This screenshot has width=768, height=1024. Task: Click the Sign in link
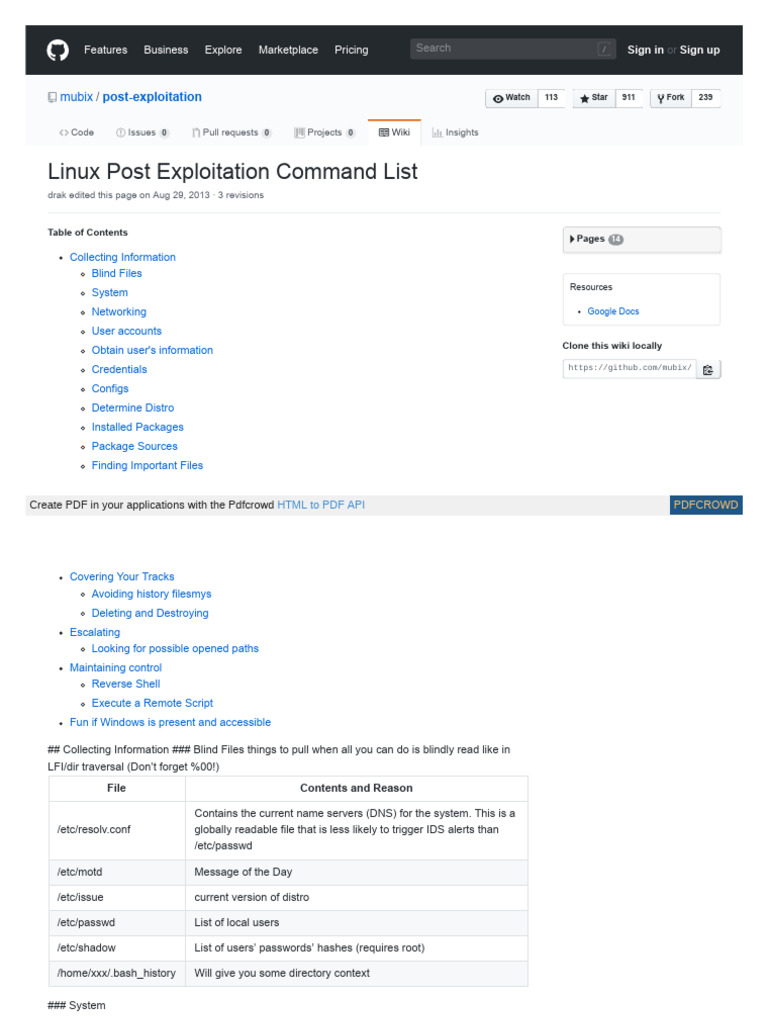tap(645, 50)
